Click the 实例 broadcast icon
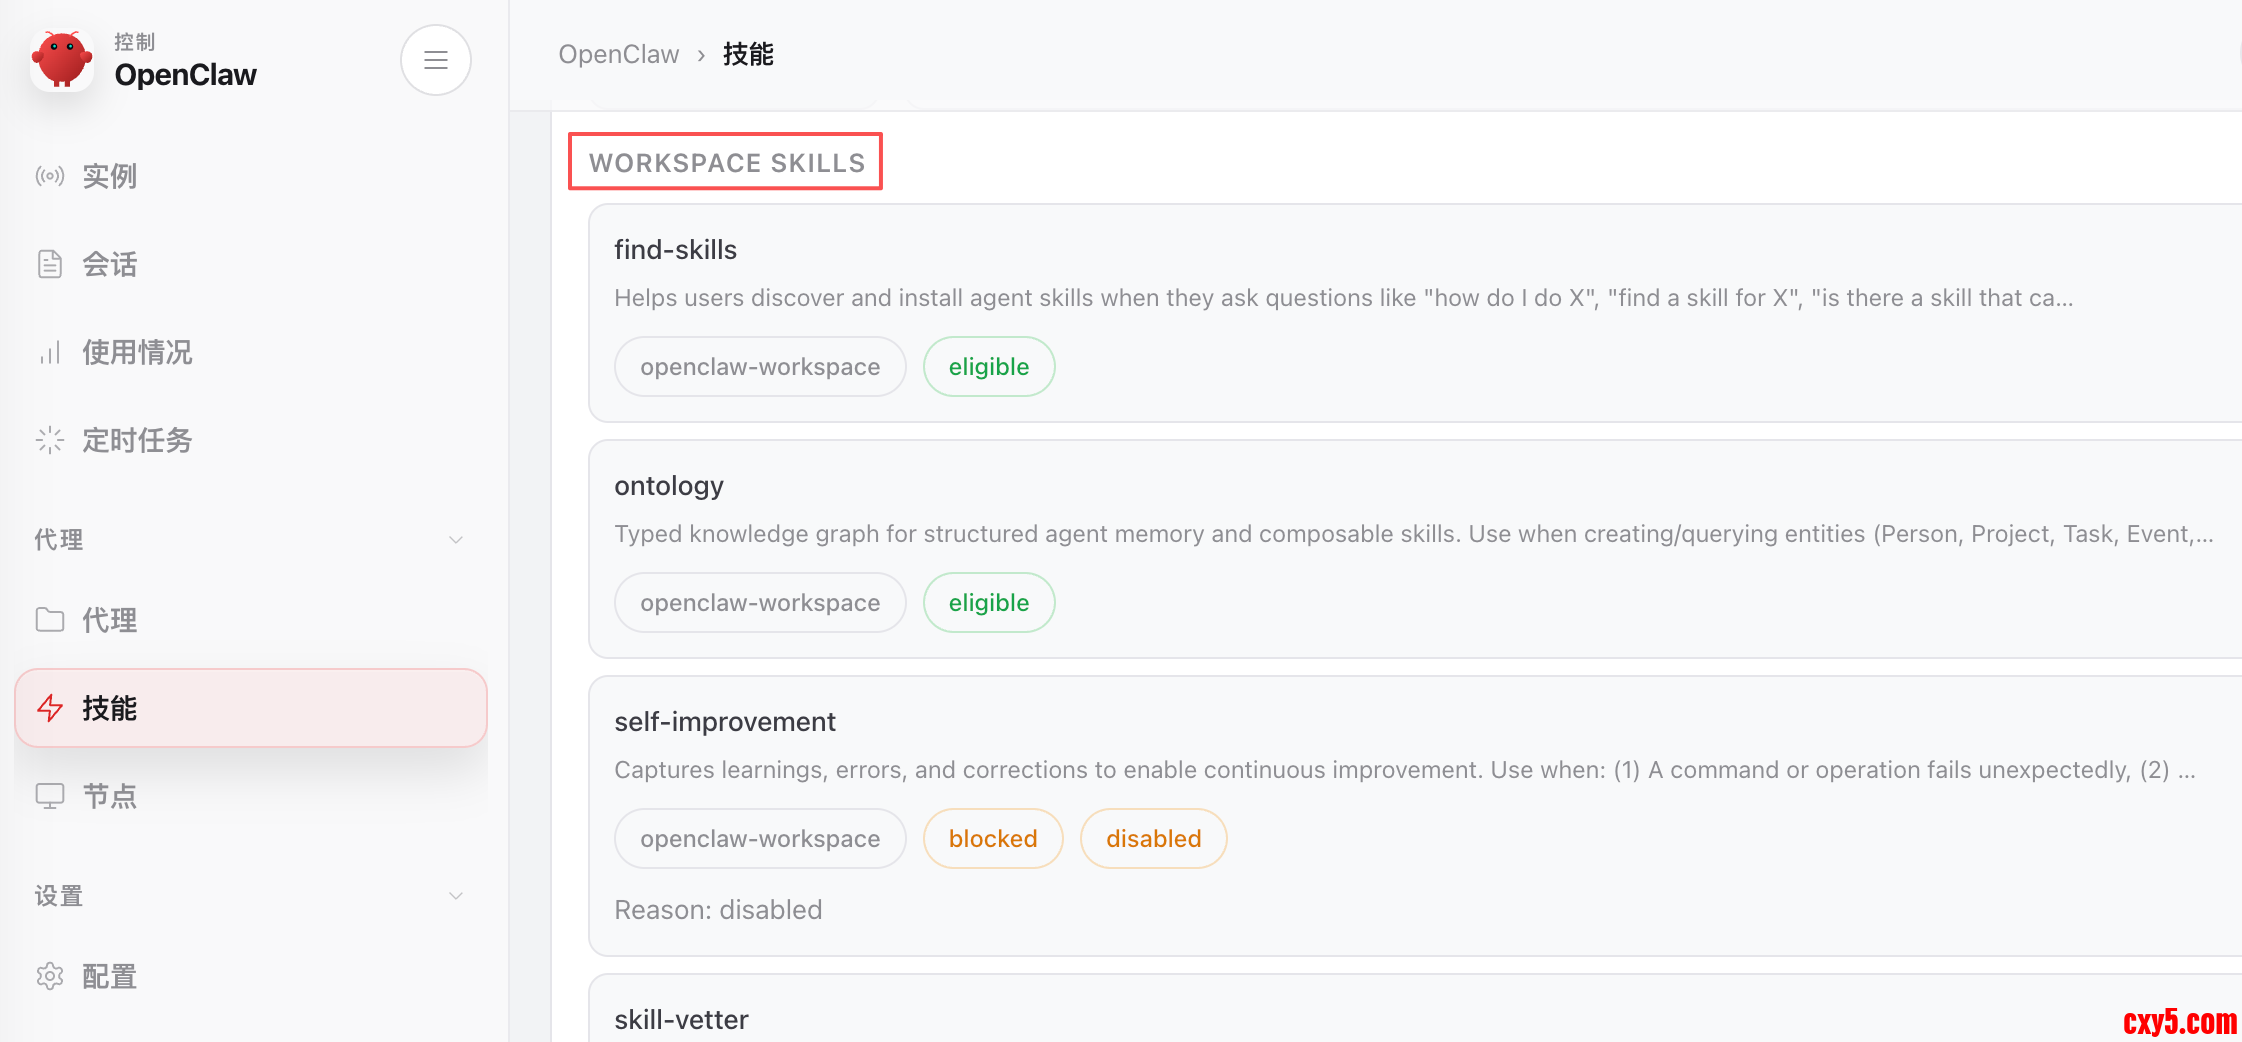This screenshot has height=1042, width=2242. (x=50, y=177)
